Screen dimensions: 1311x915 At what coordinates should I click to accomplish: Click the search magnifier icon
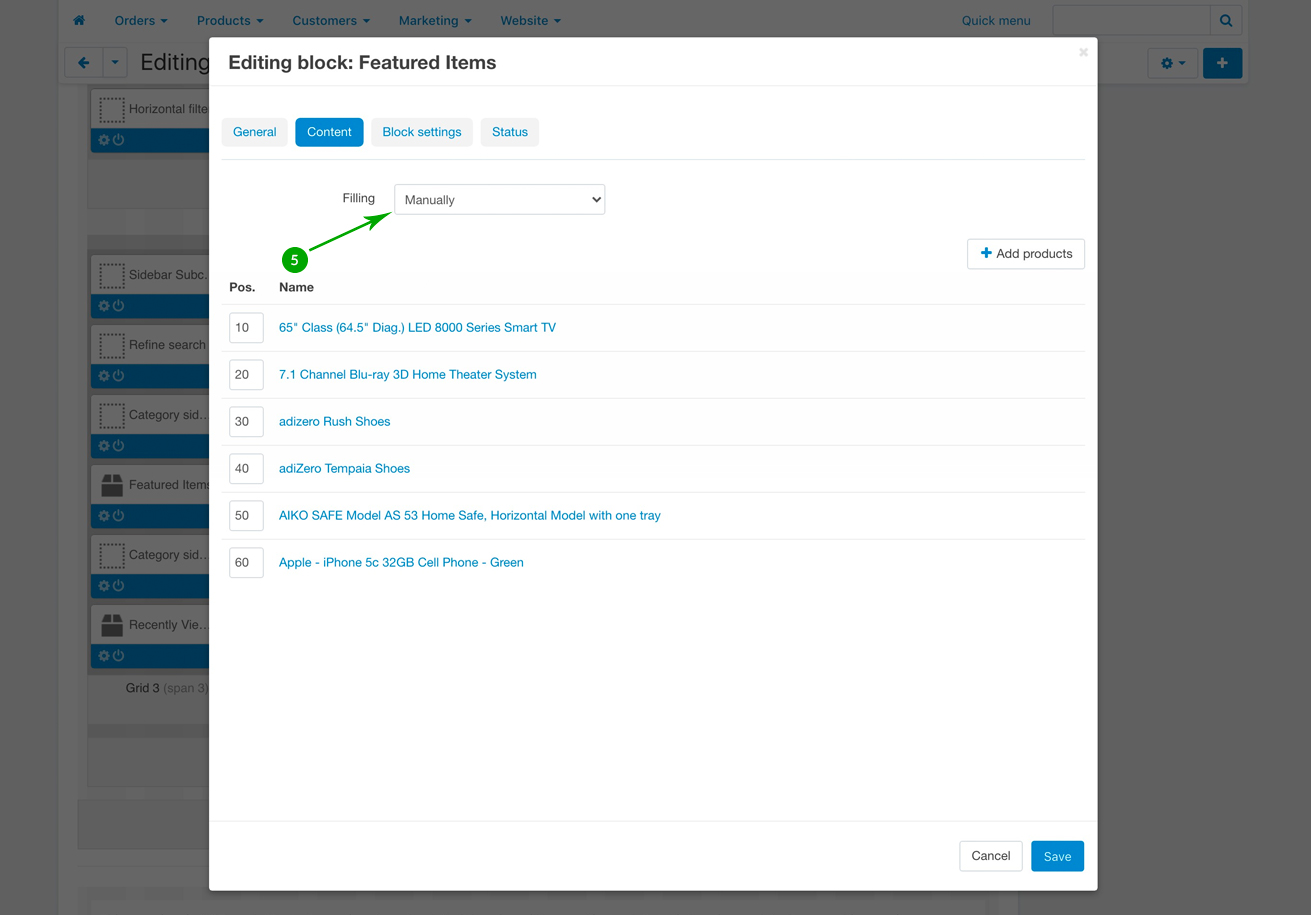tap(1226, 20)
